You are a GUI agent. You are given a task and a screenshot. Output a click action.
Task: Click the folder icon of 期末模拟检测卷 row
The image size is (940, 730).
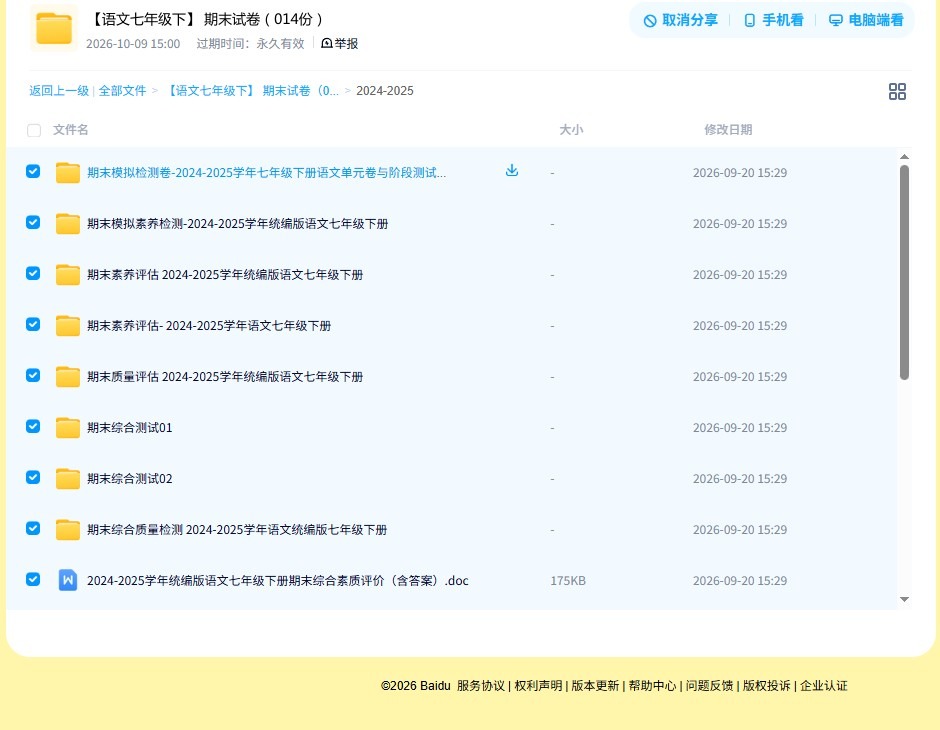coord(68,173)
